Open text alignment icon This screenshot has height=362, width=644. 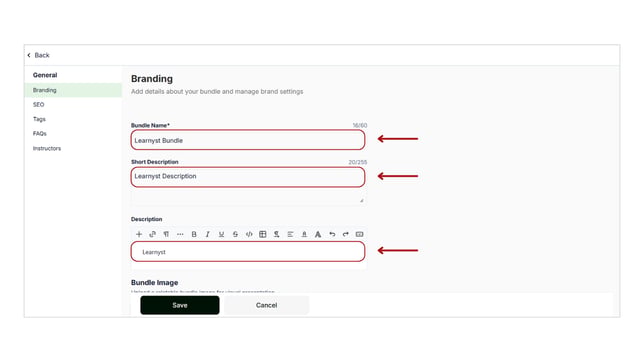coord(290,234)
